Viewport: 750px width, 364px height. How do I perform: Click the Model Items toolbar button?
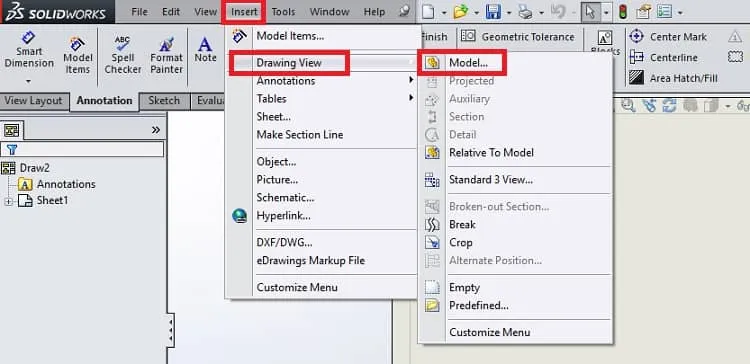[x=77, y=56]
